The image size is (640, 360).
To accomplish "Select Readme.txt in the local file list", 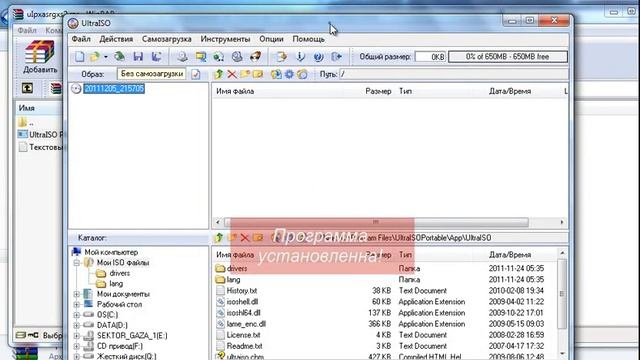I will pyautogui.click(x=244, y=346).
